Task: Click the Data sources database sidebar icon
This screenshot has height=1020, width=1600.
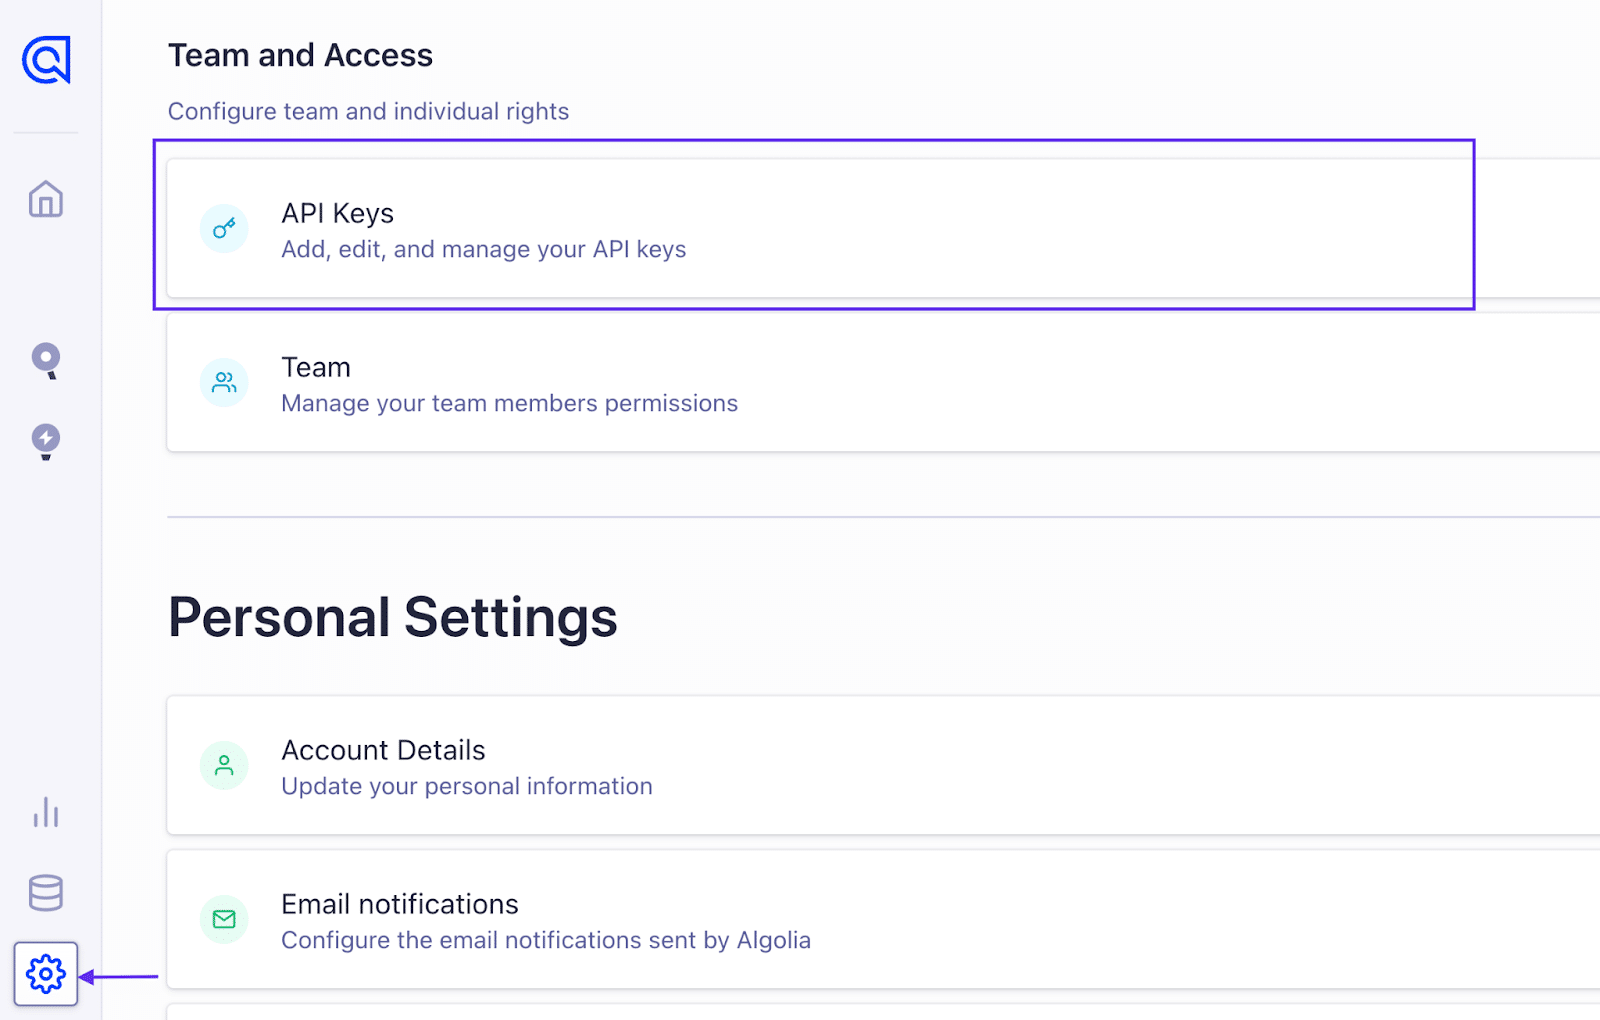Action: (x=45, y=893)
